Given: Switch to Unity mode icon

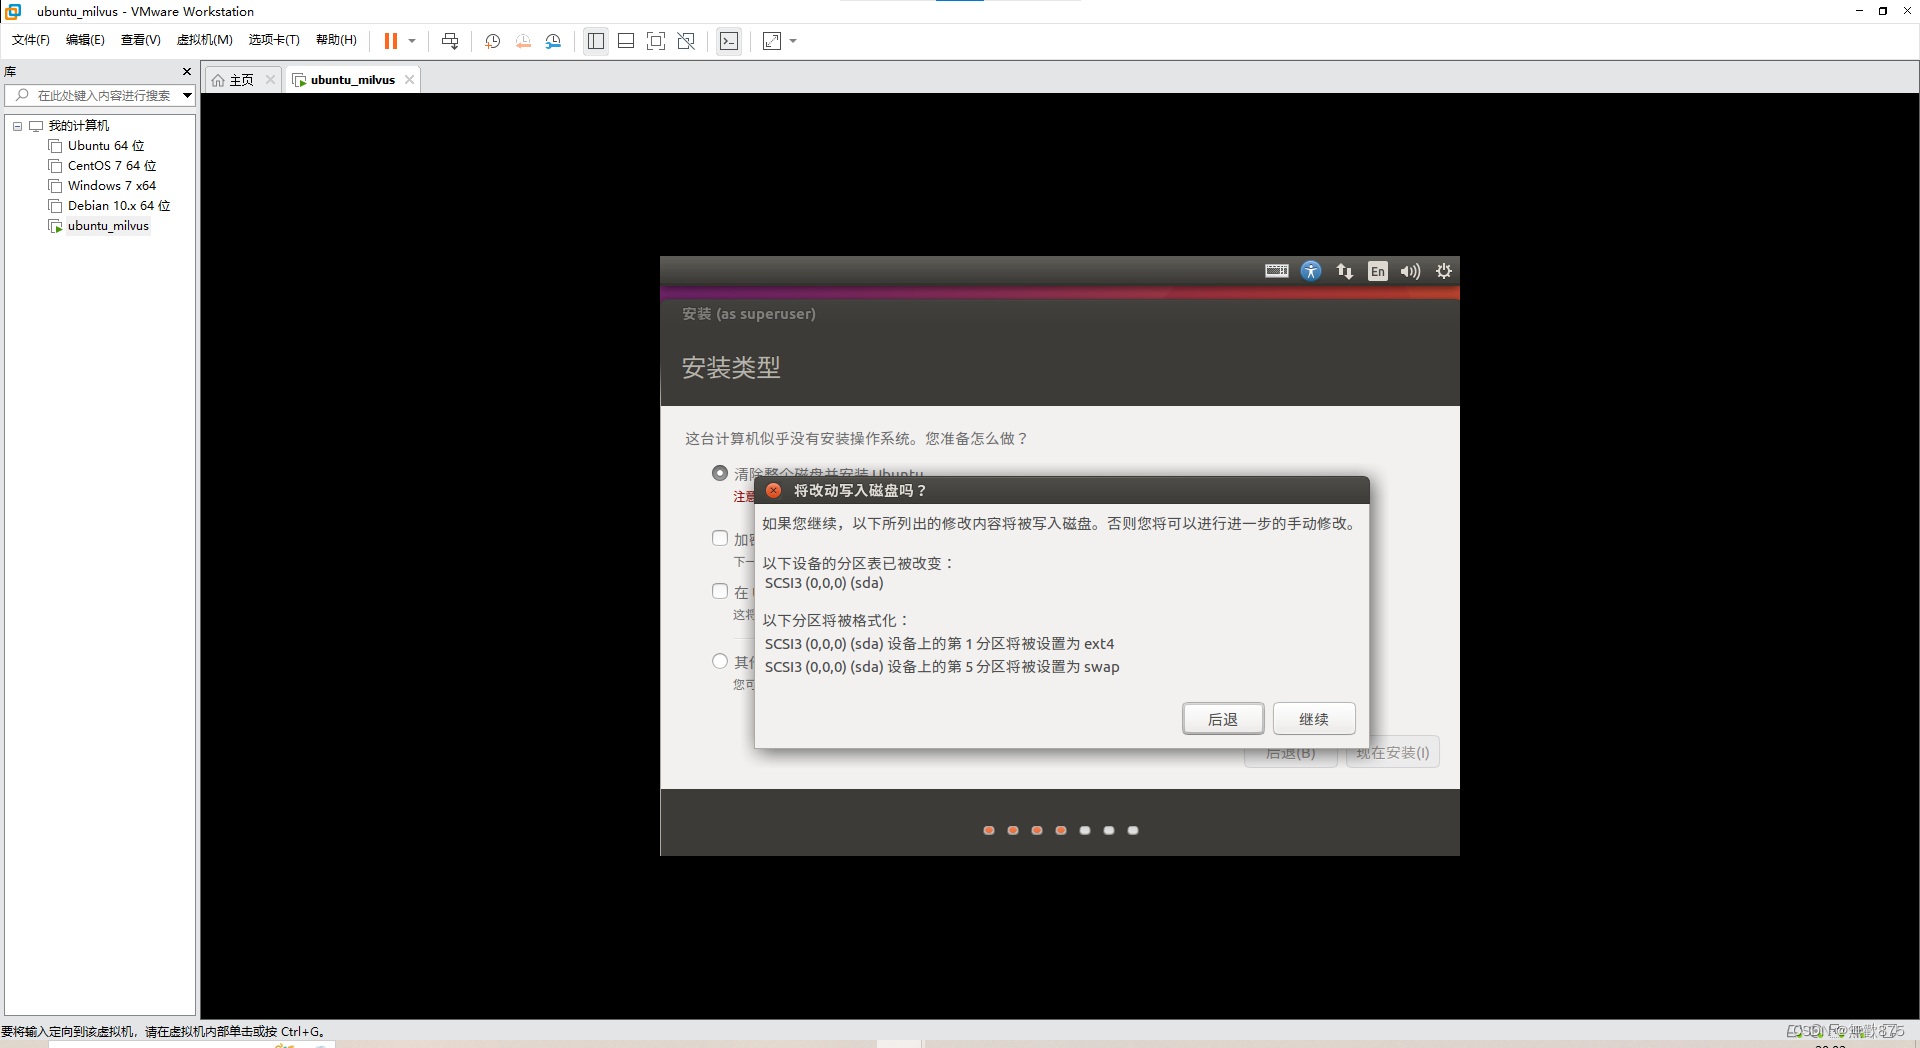Looking at the screenshot, I should 686,41.
